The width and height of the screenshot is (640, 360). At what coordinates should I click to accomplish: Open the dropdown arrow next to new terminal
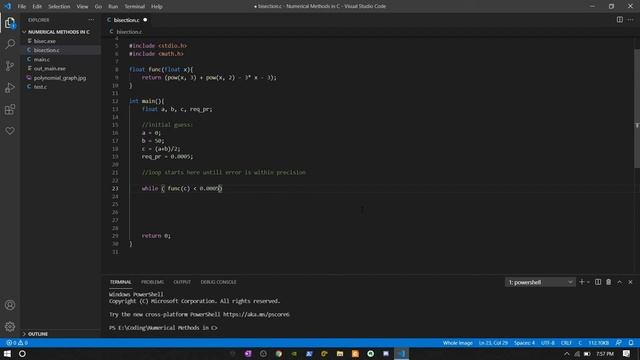pos(588,282)
